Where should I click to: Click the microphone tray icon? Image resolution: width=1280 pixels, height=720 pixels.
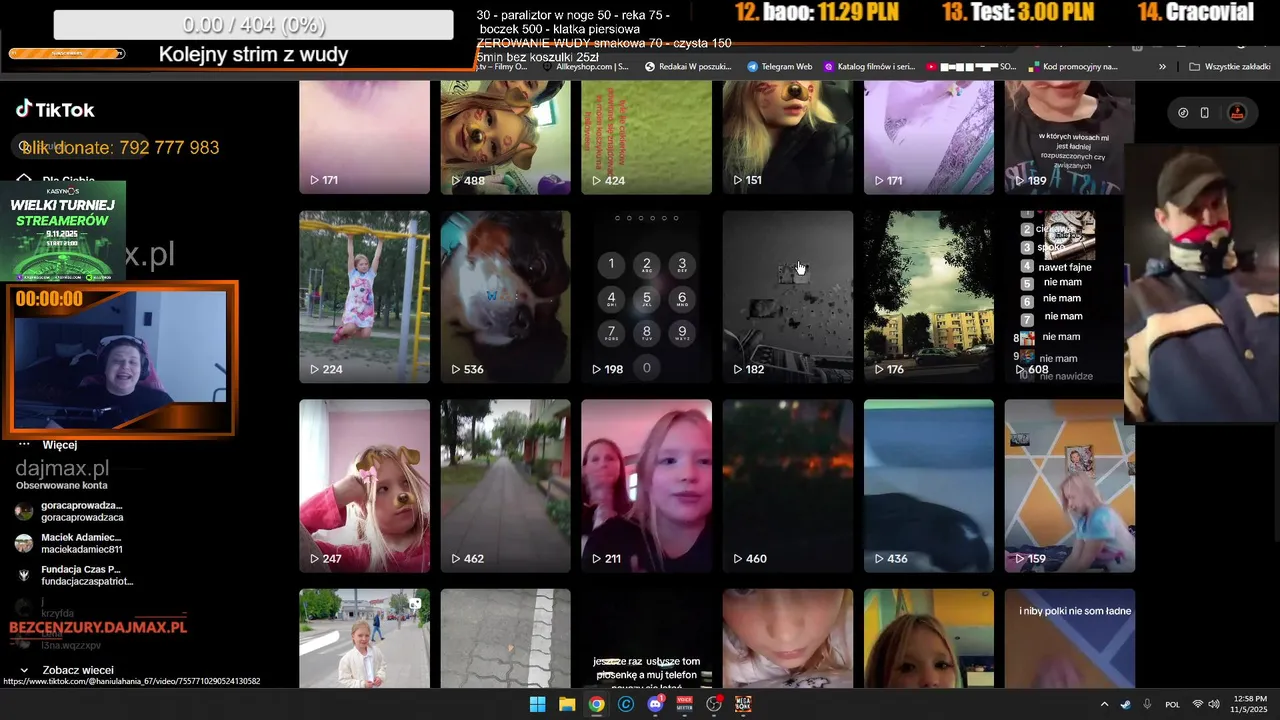coord(1147,704)
